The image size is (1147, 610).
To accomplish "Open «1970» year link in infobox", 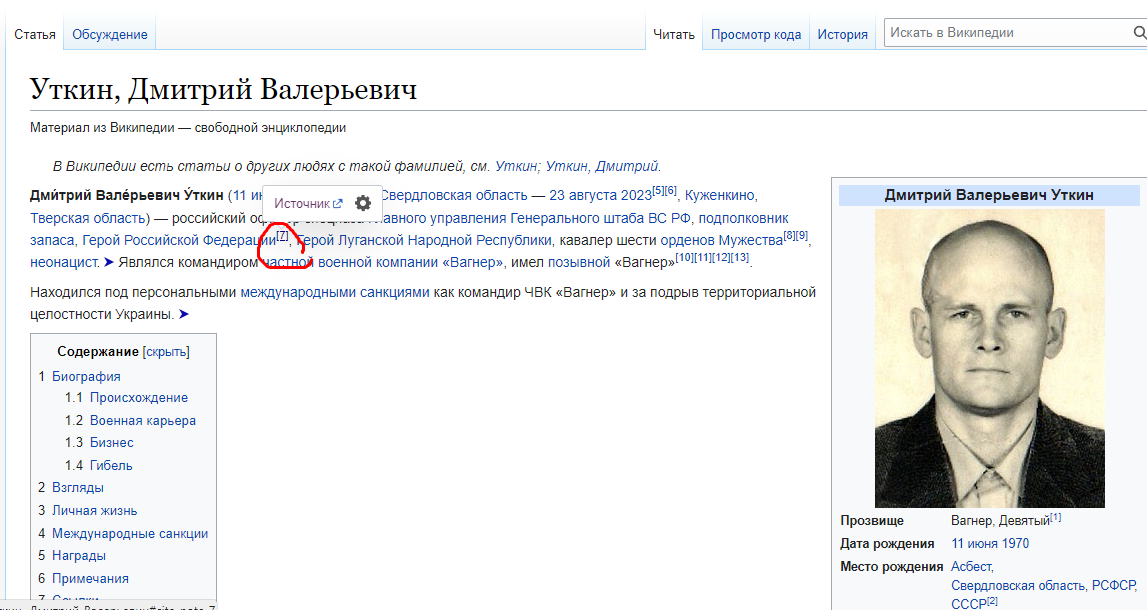I will click(x=1016, y=543).
